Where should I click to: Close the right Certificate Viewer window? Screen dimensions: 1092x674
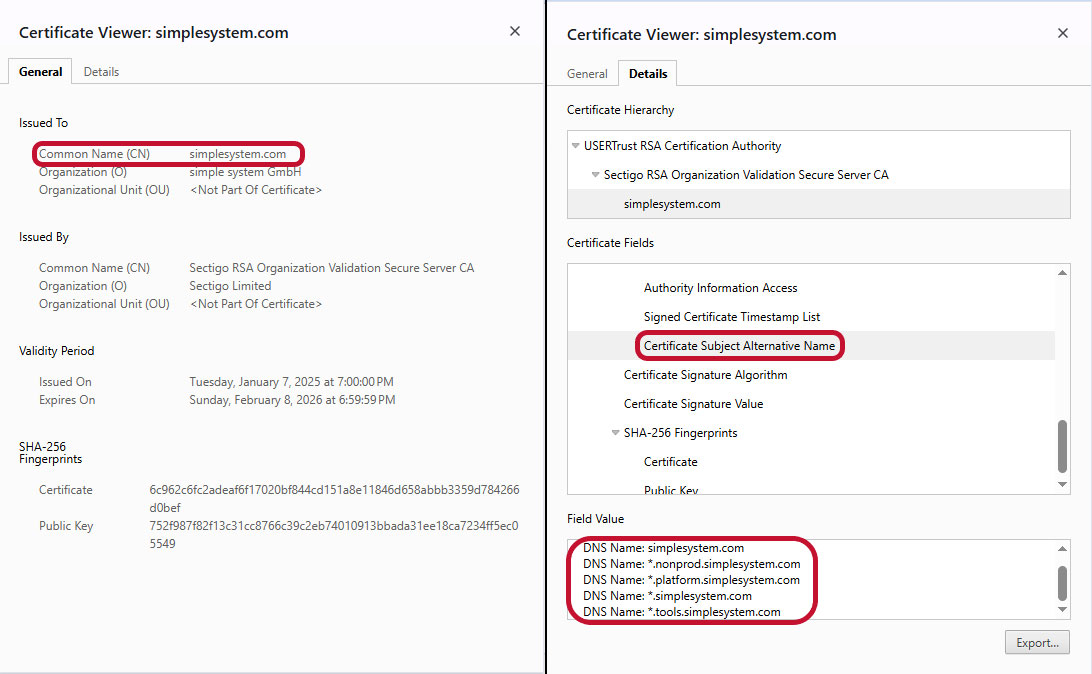point(1063,33)
